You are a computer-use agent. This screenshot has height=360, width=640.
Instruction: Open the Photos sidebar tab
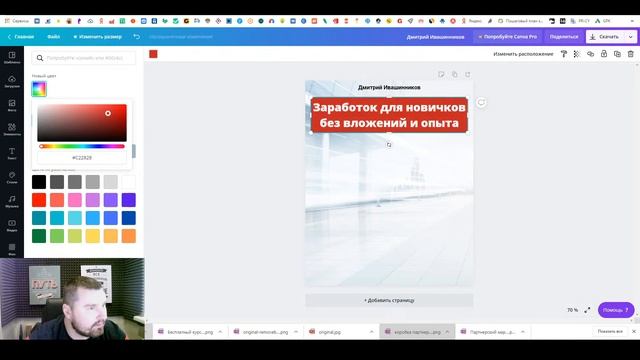point(12,105)
